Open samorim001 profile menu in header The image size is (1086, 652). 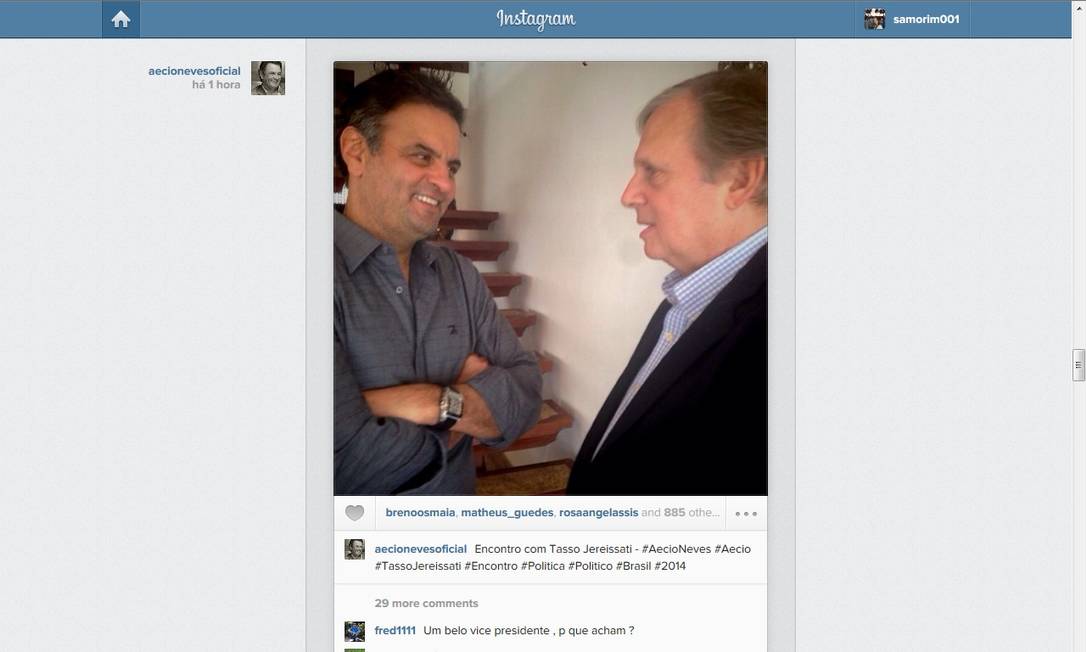click(x=925, y=19)
